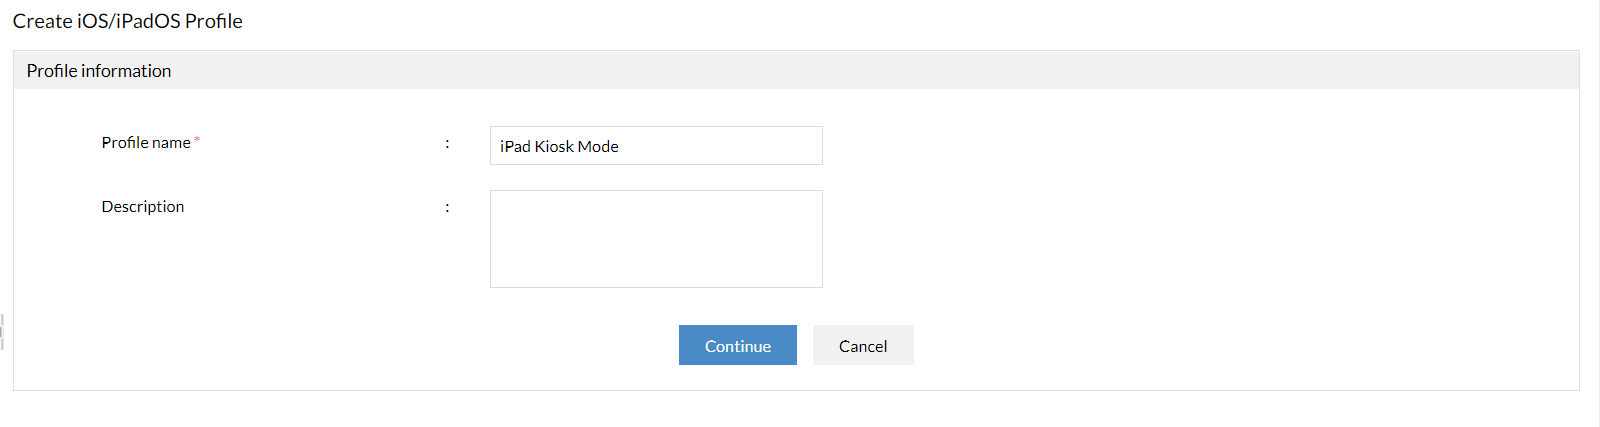Image resolution: width=1600 pixels, height=427 pixels.
Task: Focus the Profile name input field
Action: coord(656,146)
